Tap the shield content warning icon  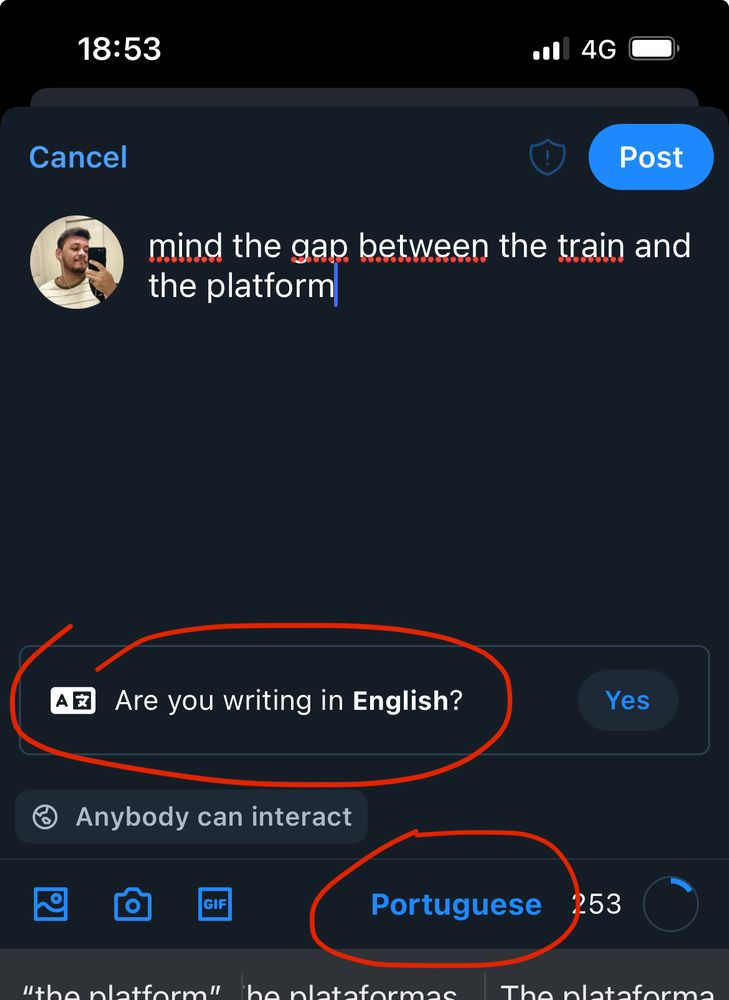[547, 157]
